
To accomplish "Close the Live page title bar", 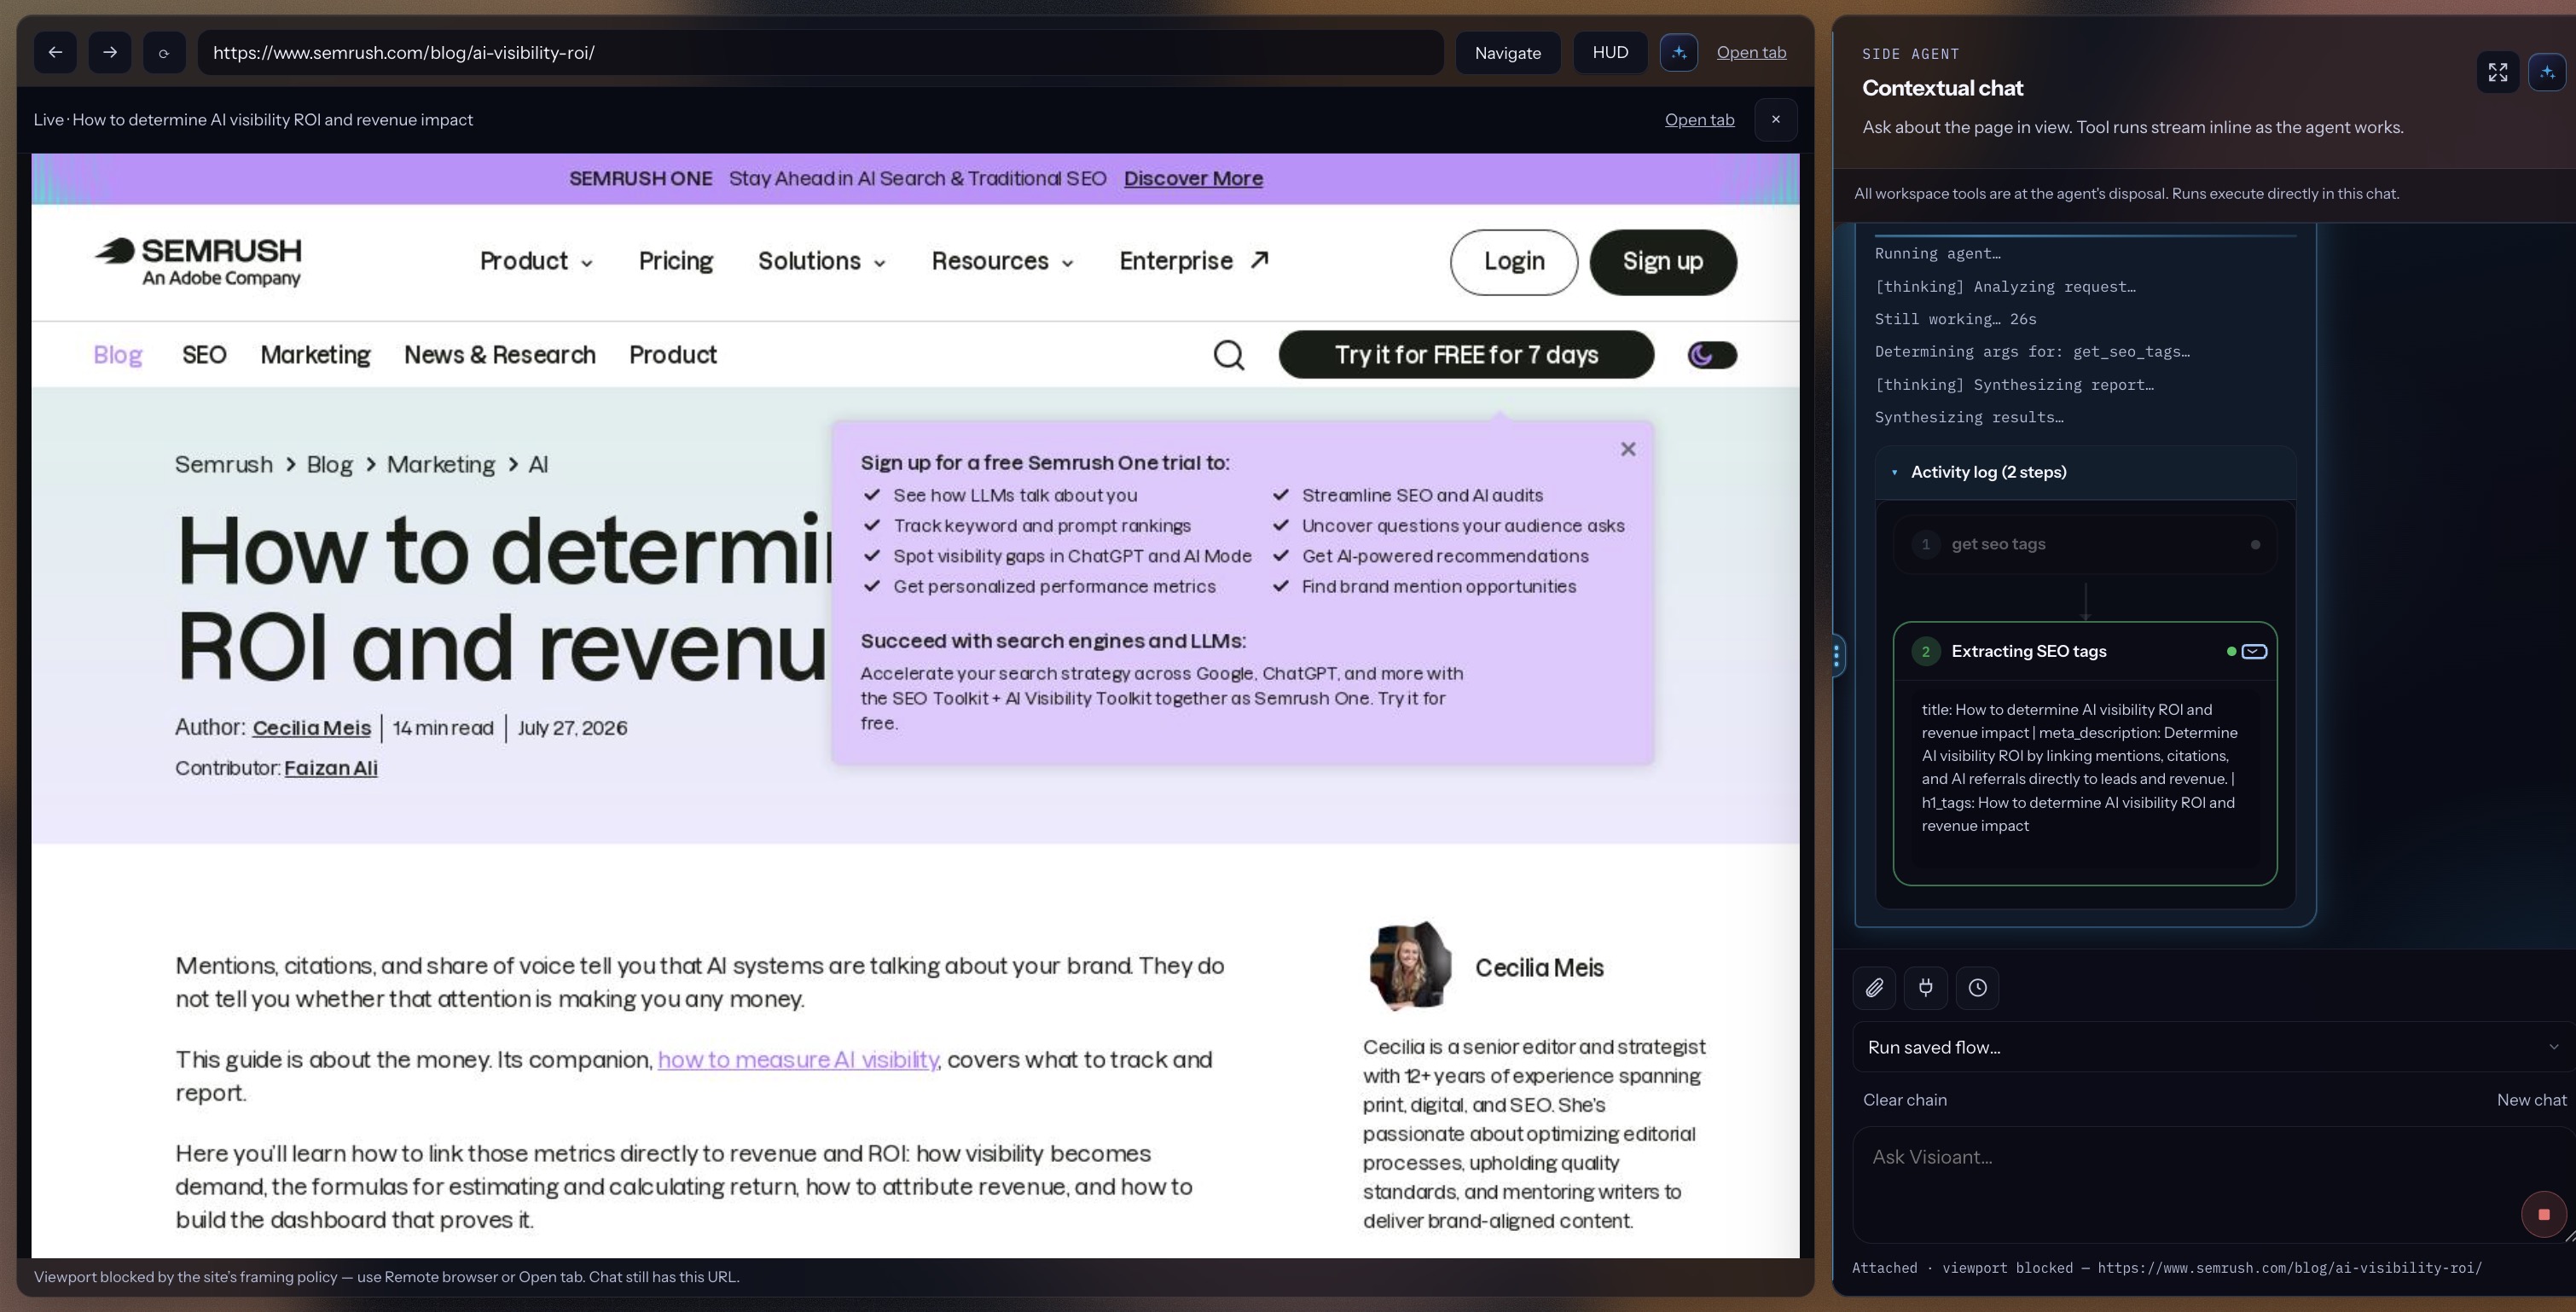I will [x=1775, y=119].
